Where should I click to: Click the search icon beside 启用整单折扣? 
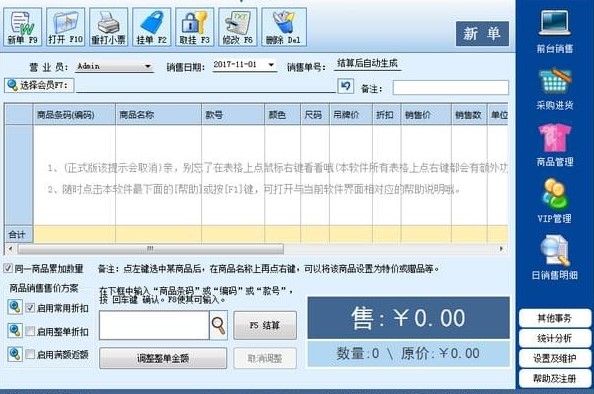(x=15, y=330)
